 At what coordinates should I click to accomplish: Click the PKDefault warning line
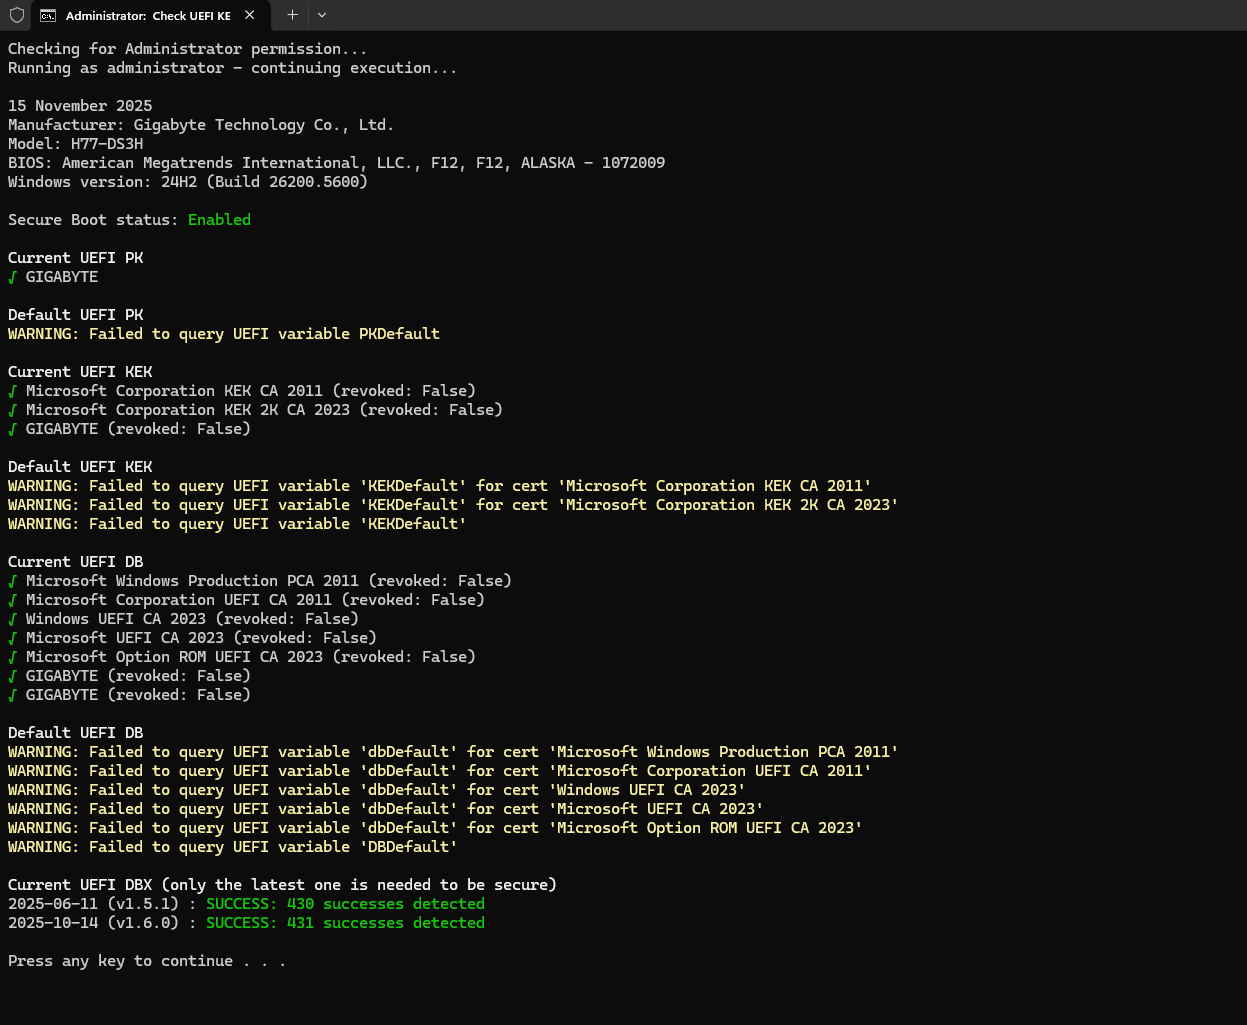(224, 334)
